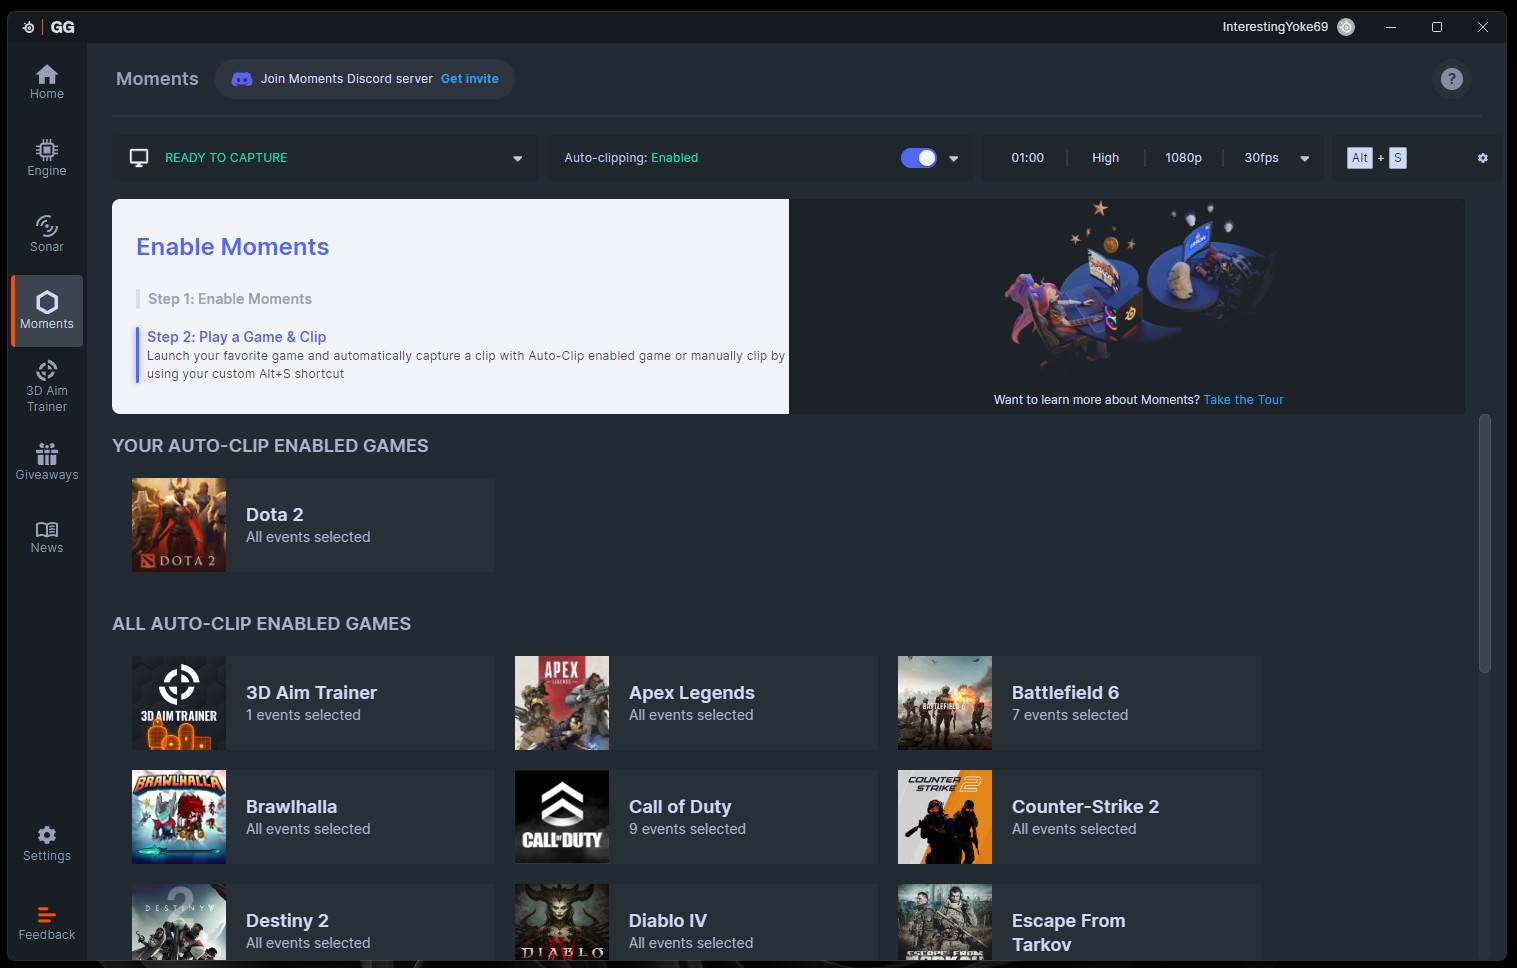
Task: Go to the News section
Action: point(47,537)
